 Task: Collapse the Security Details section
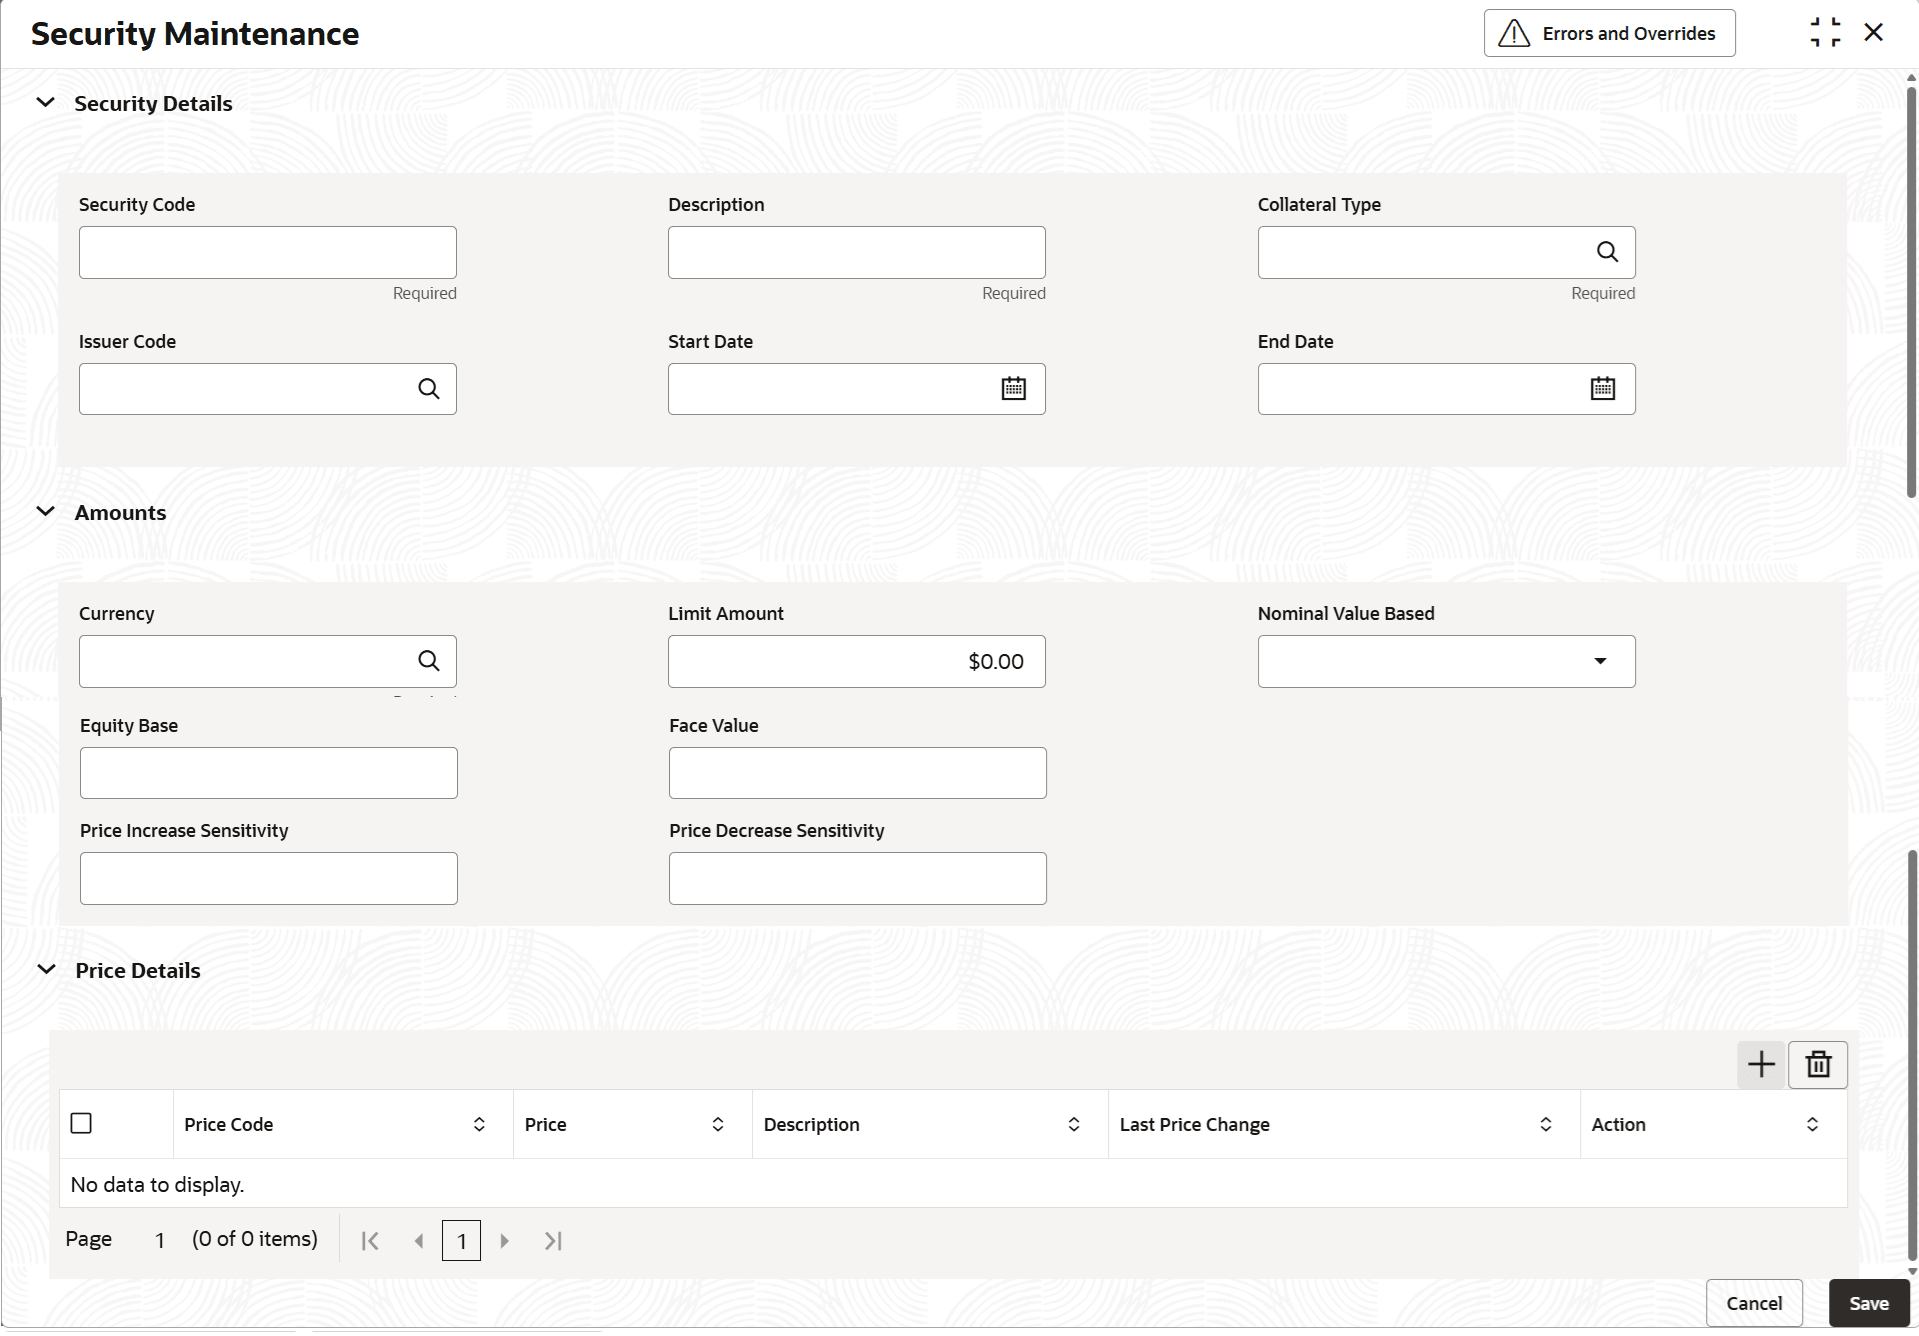click(45, 102)
